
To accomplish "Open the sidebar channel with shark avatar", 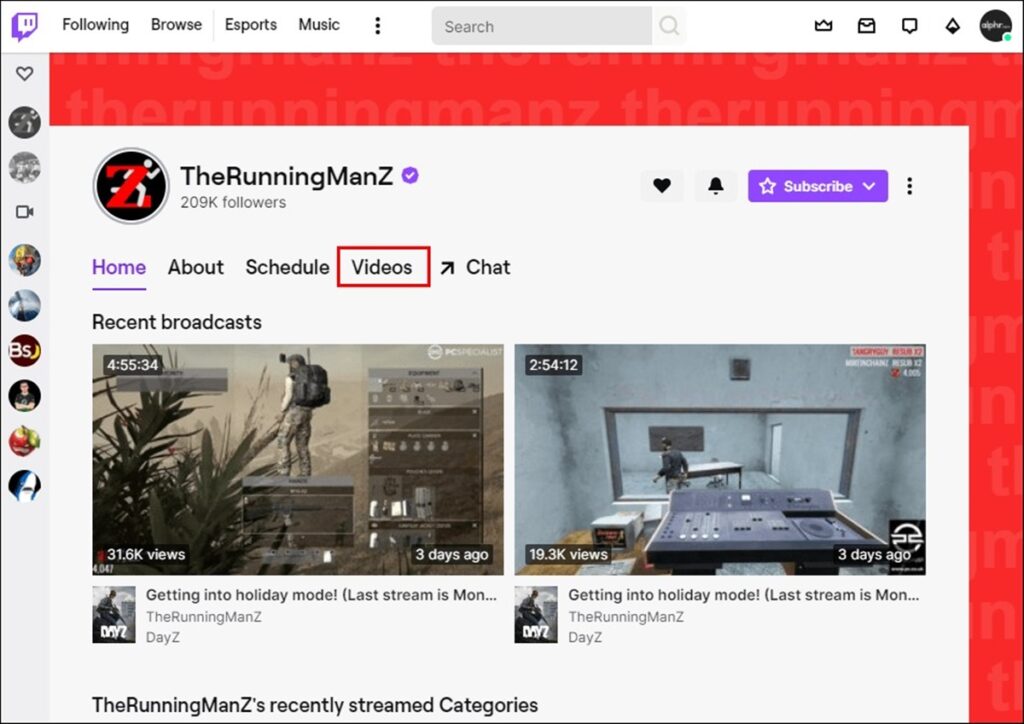I will [x=25, y=486].
